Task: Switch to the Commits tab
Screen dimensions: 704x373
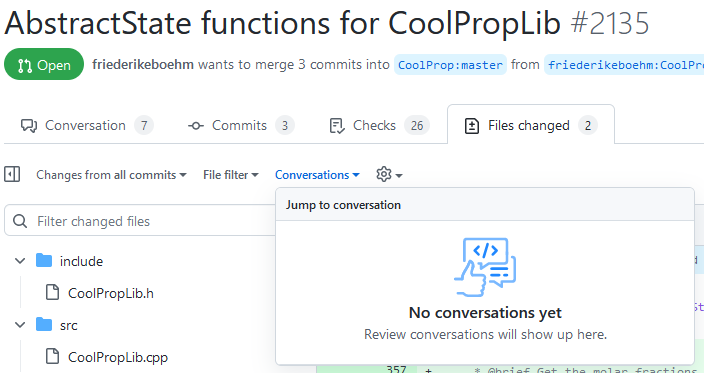Action: click(x=242, y=126)
